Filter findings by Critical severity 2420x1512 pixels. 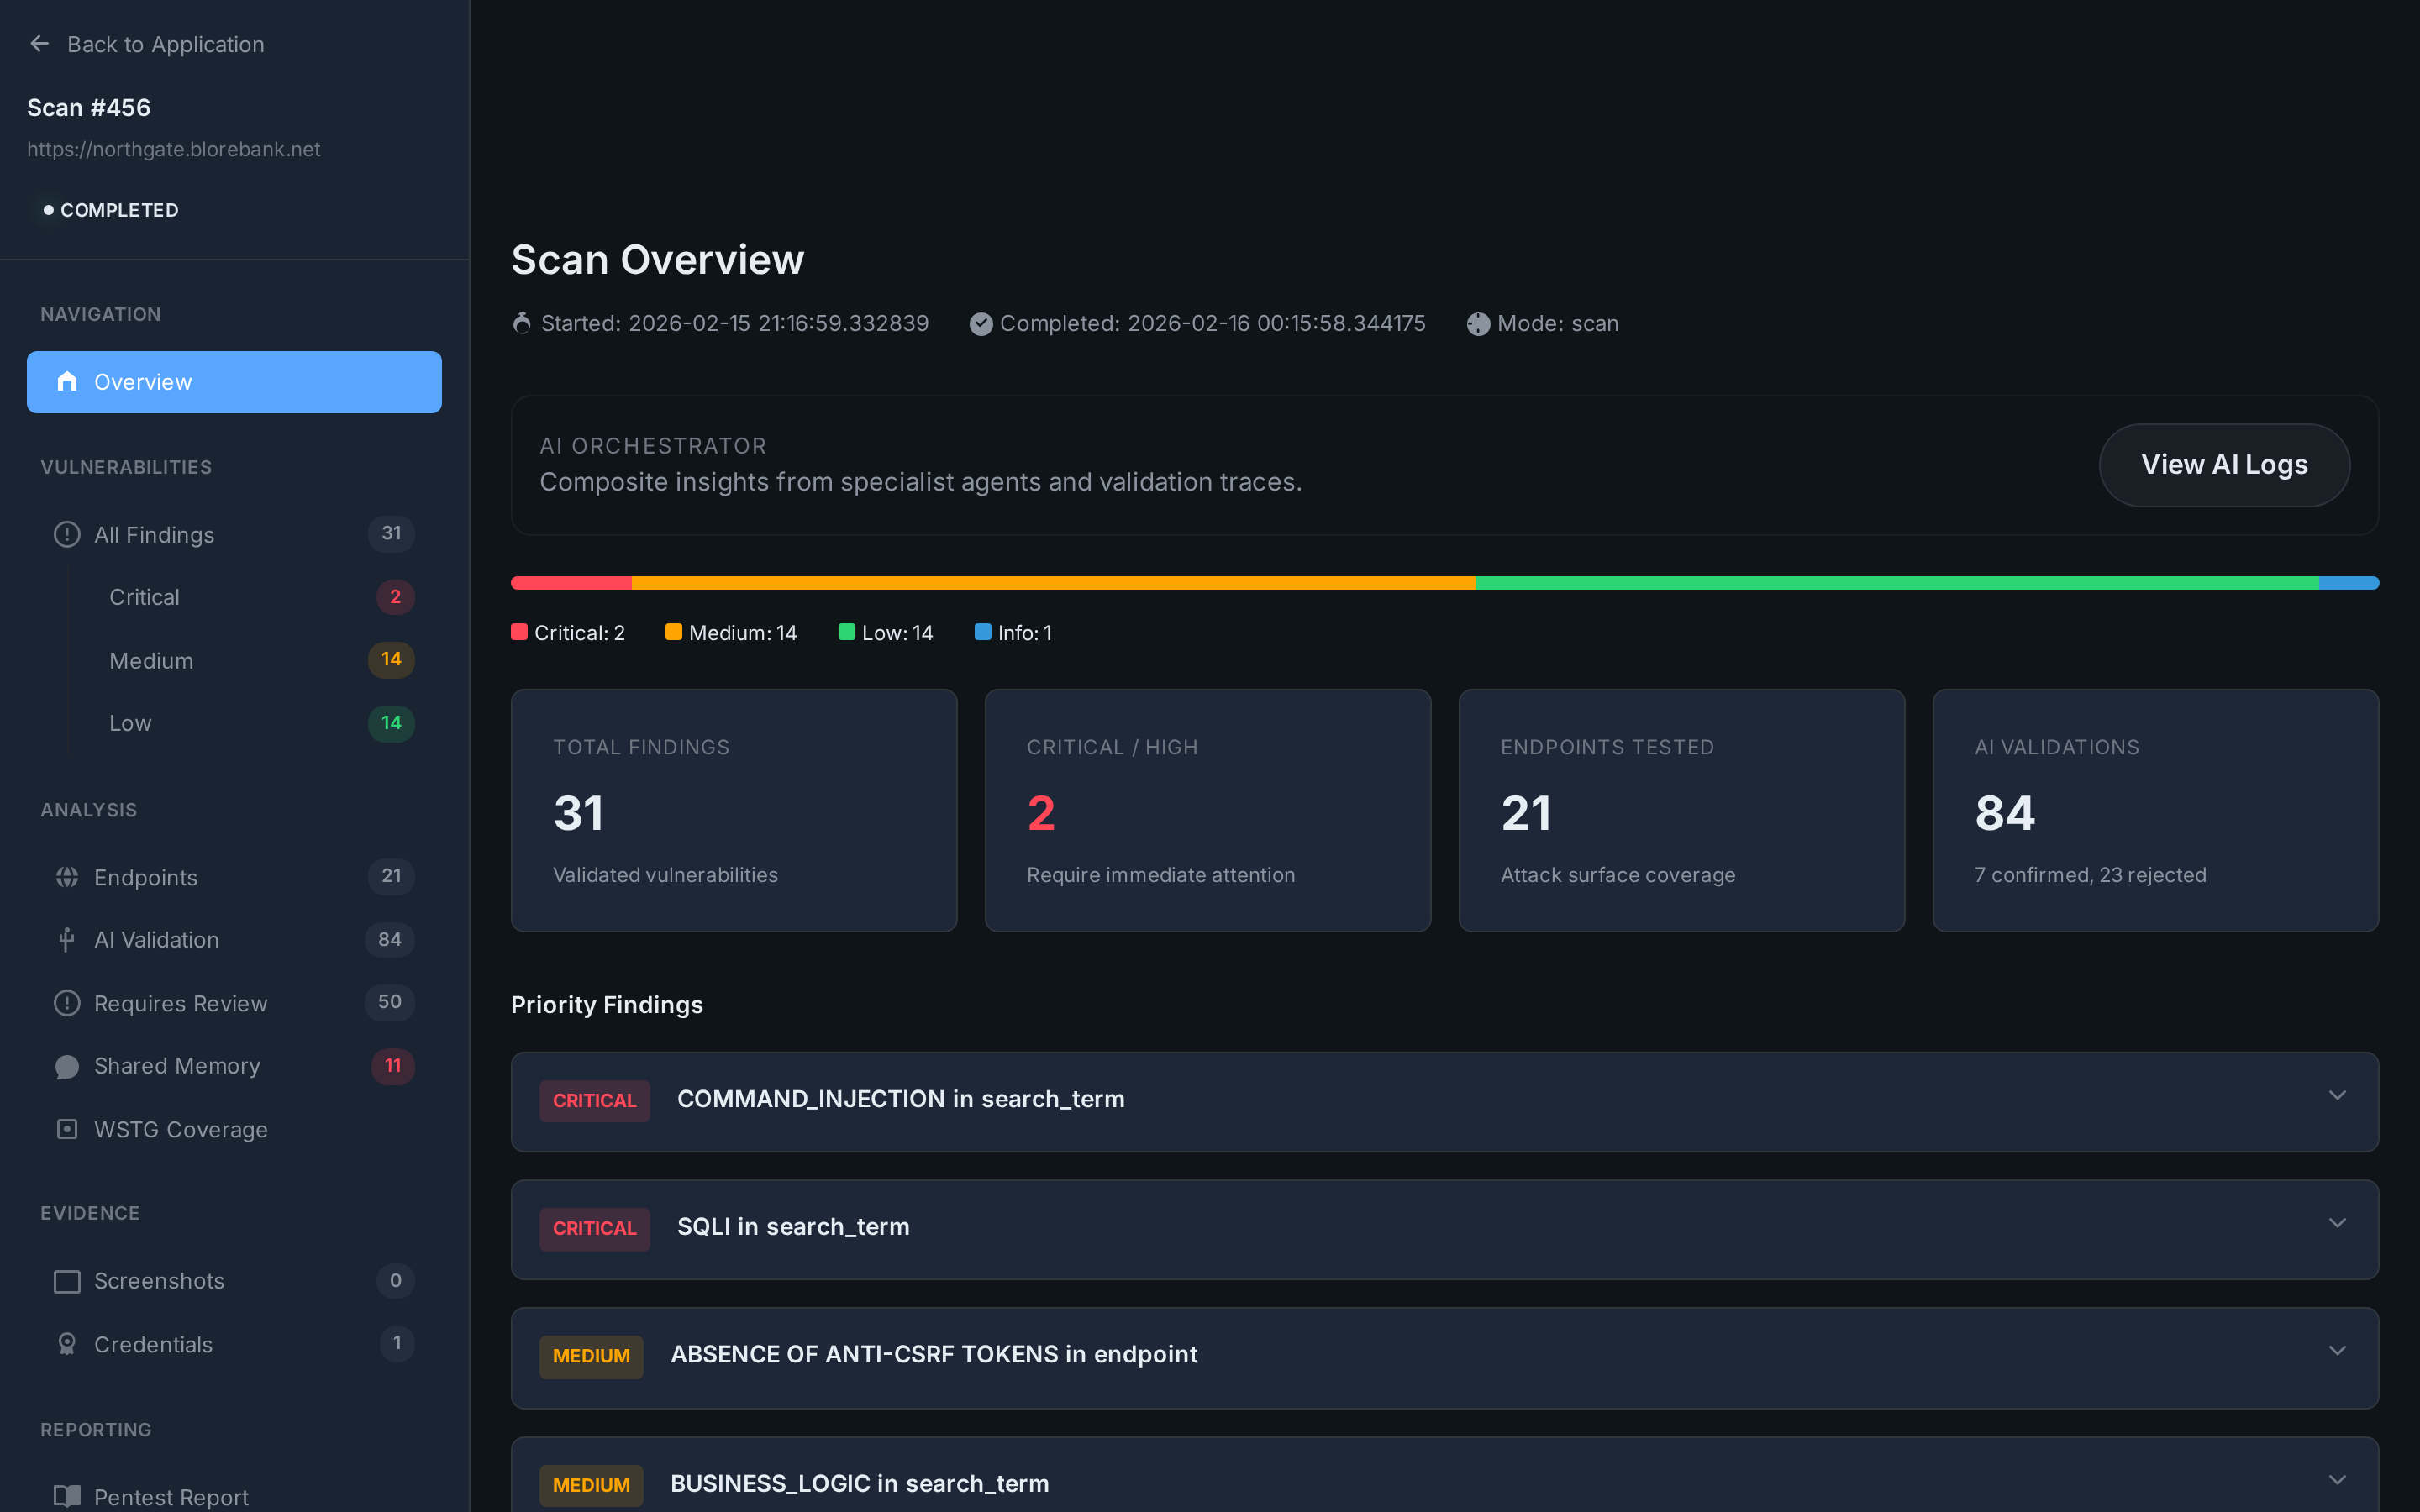pyautogui.click(x=144, y=597)
